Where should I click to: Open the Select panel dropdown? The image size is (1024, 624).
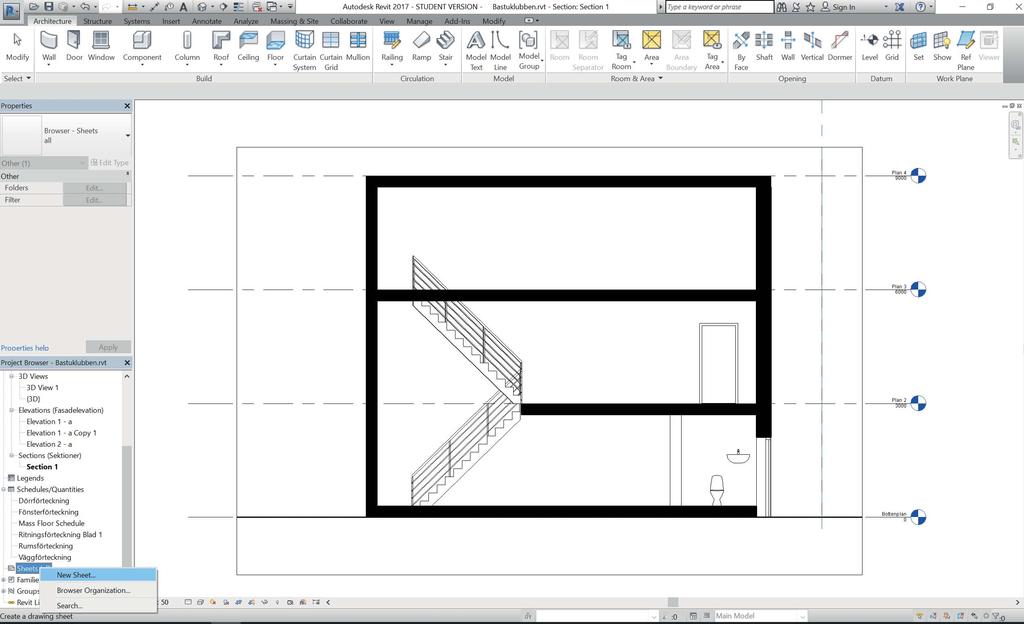pos(17,78)
